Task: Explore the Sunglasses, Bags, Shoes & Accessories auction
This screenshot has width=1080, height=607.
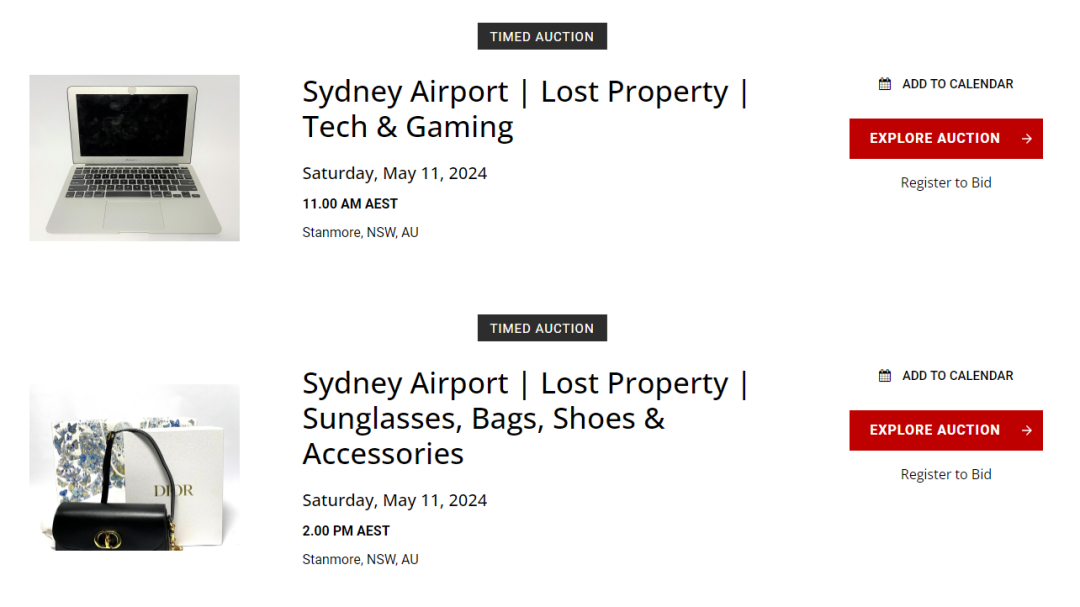Action: 935,431
